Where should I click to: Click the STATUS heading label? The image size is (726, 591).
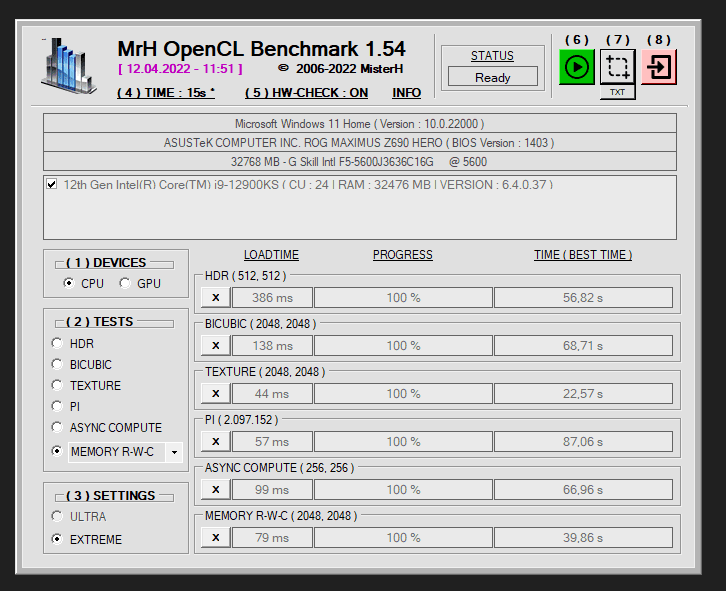(492, 56)
